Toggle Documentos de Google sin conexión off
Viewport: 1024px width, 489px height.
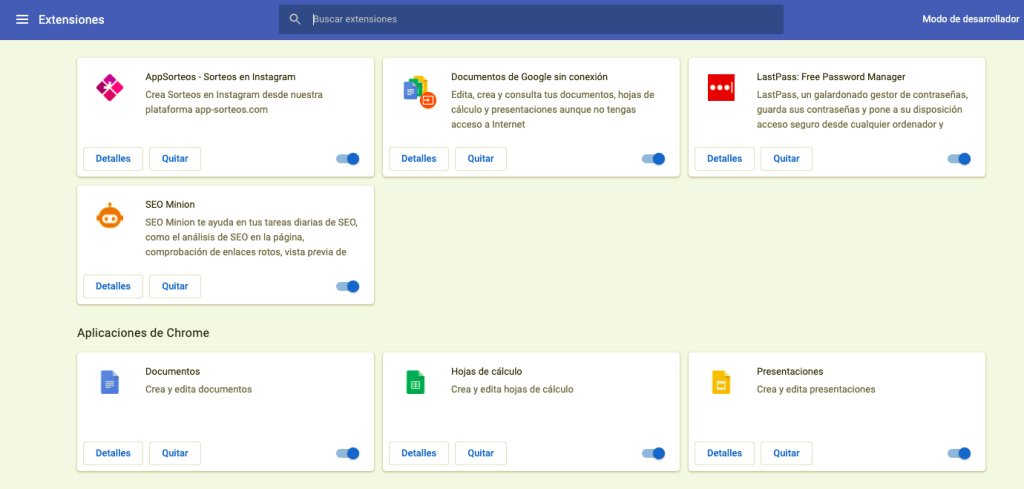click(653, 159)
